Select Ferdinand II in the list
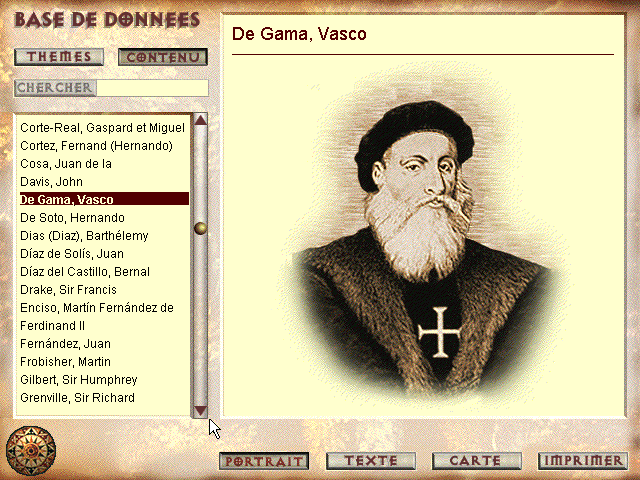The height and width of the screenshot is (480, 640). click(x=52, y=326)
